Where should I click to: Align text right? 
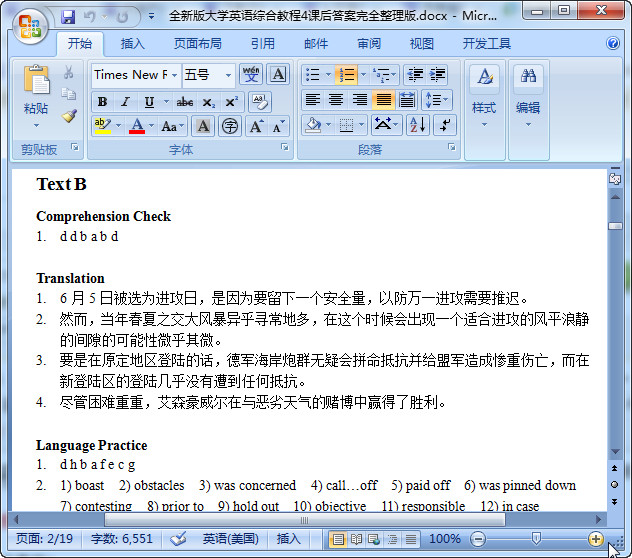[360, 100]
